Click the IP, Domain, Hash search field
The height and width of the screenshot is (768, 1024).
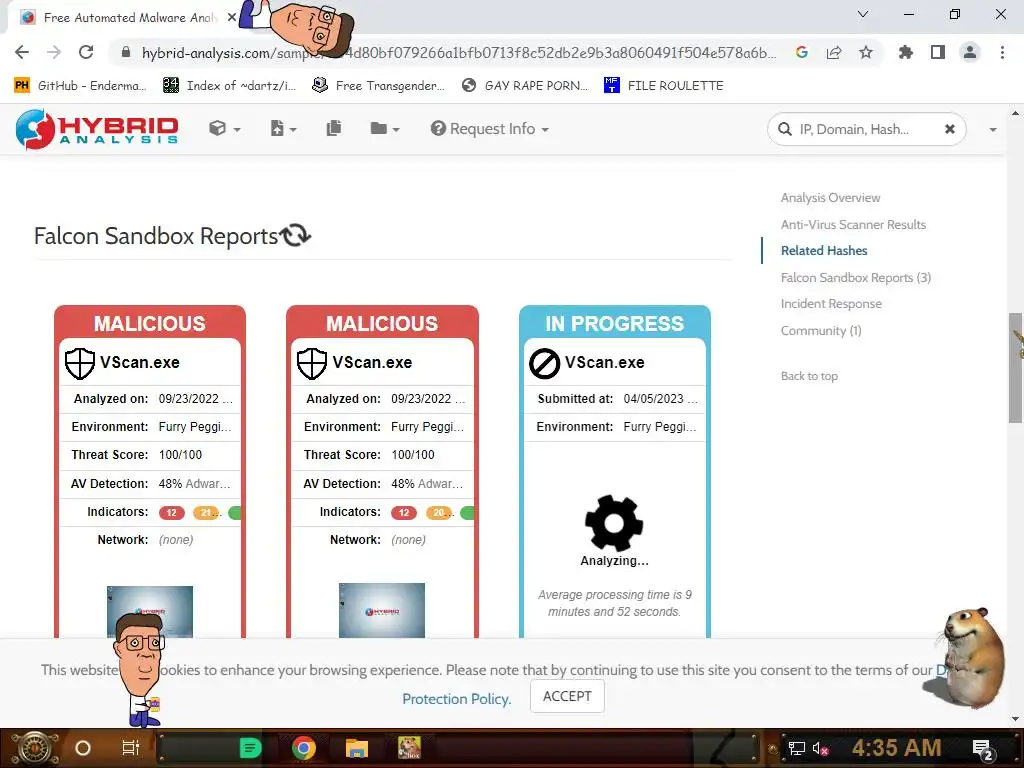coord(866,129)
